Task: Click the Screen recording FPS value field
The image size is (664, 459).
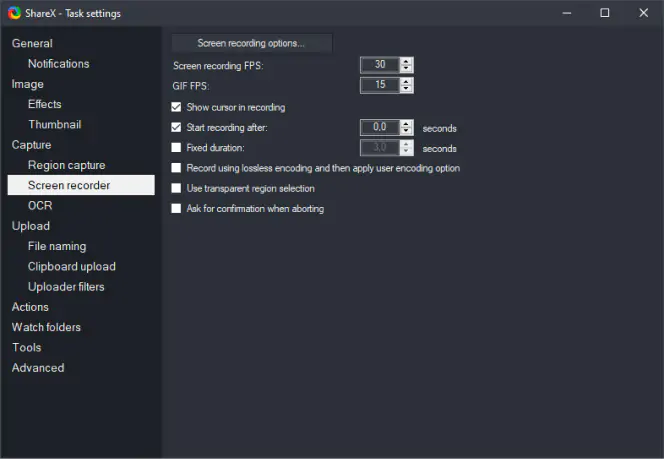Action: pos(380,65)
